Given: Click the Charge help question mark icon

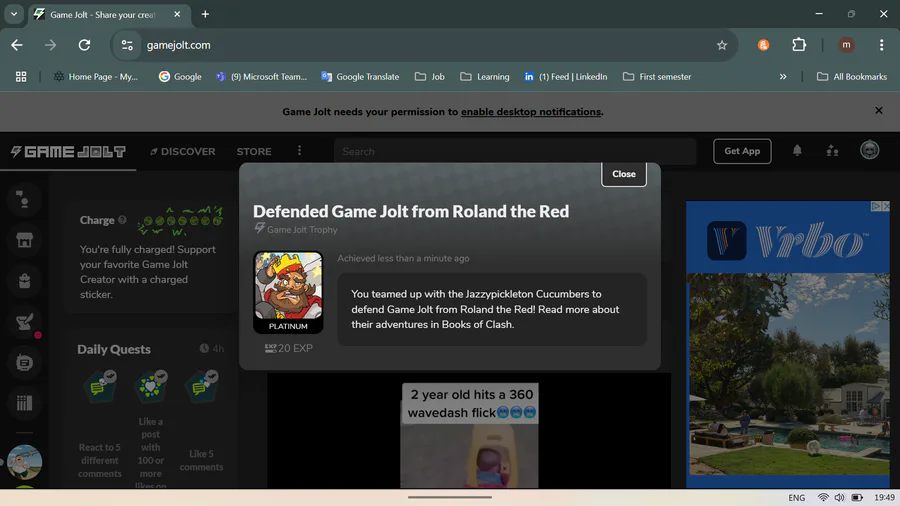Looking at the screenshot, I should click(122, 220).
